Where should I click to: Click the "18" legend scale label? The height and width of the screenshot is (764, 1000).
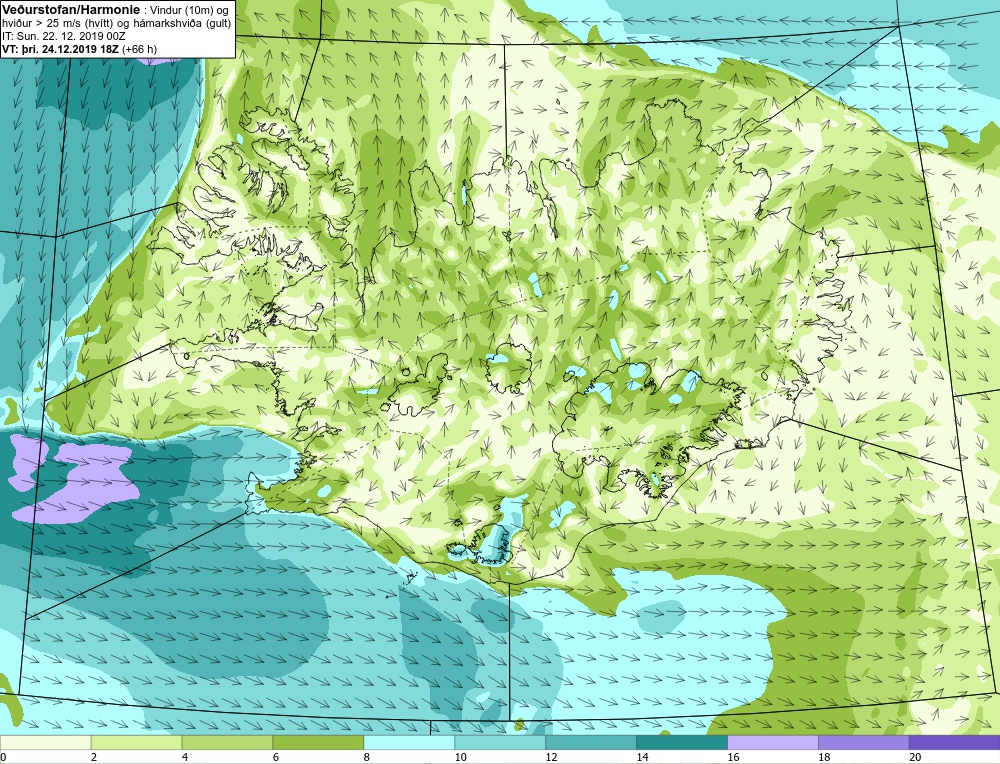click(x=823, y=757)
